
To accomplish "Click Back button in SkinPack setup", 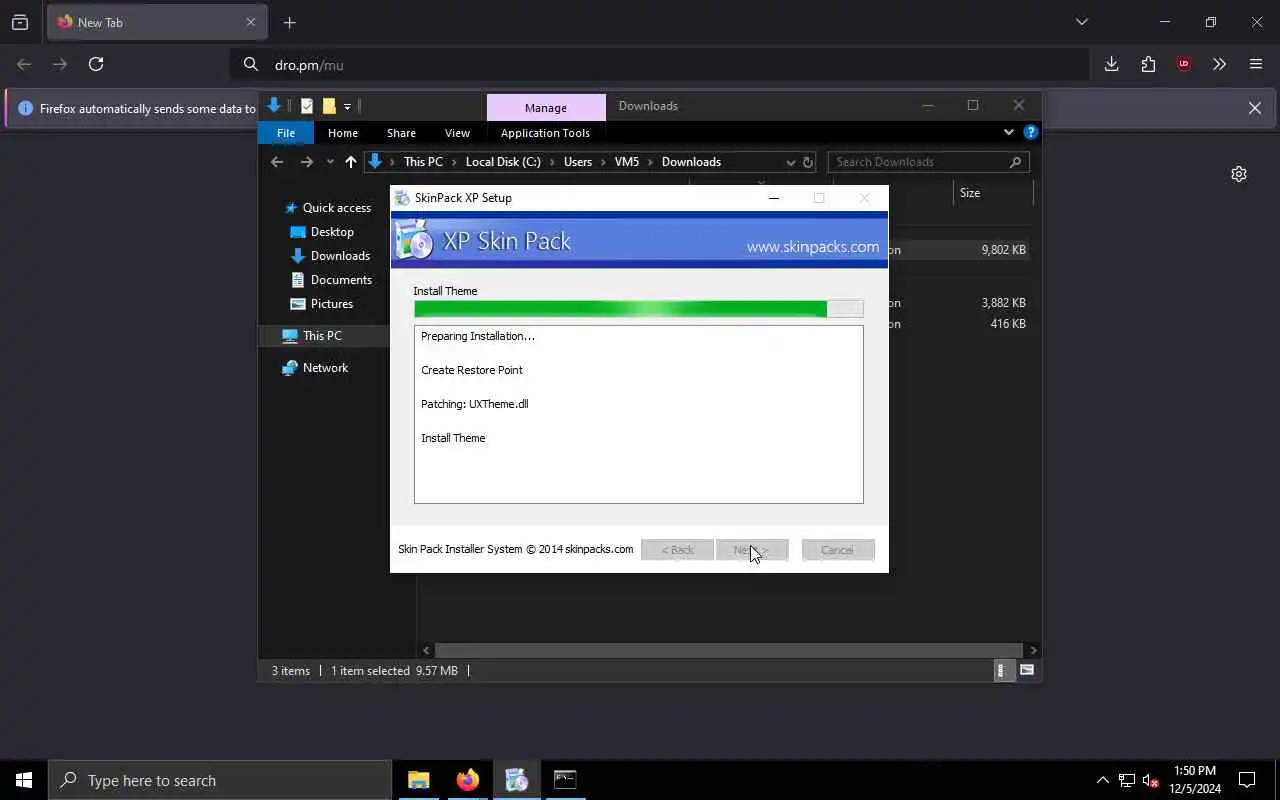I will point(677,550).
